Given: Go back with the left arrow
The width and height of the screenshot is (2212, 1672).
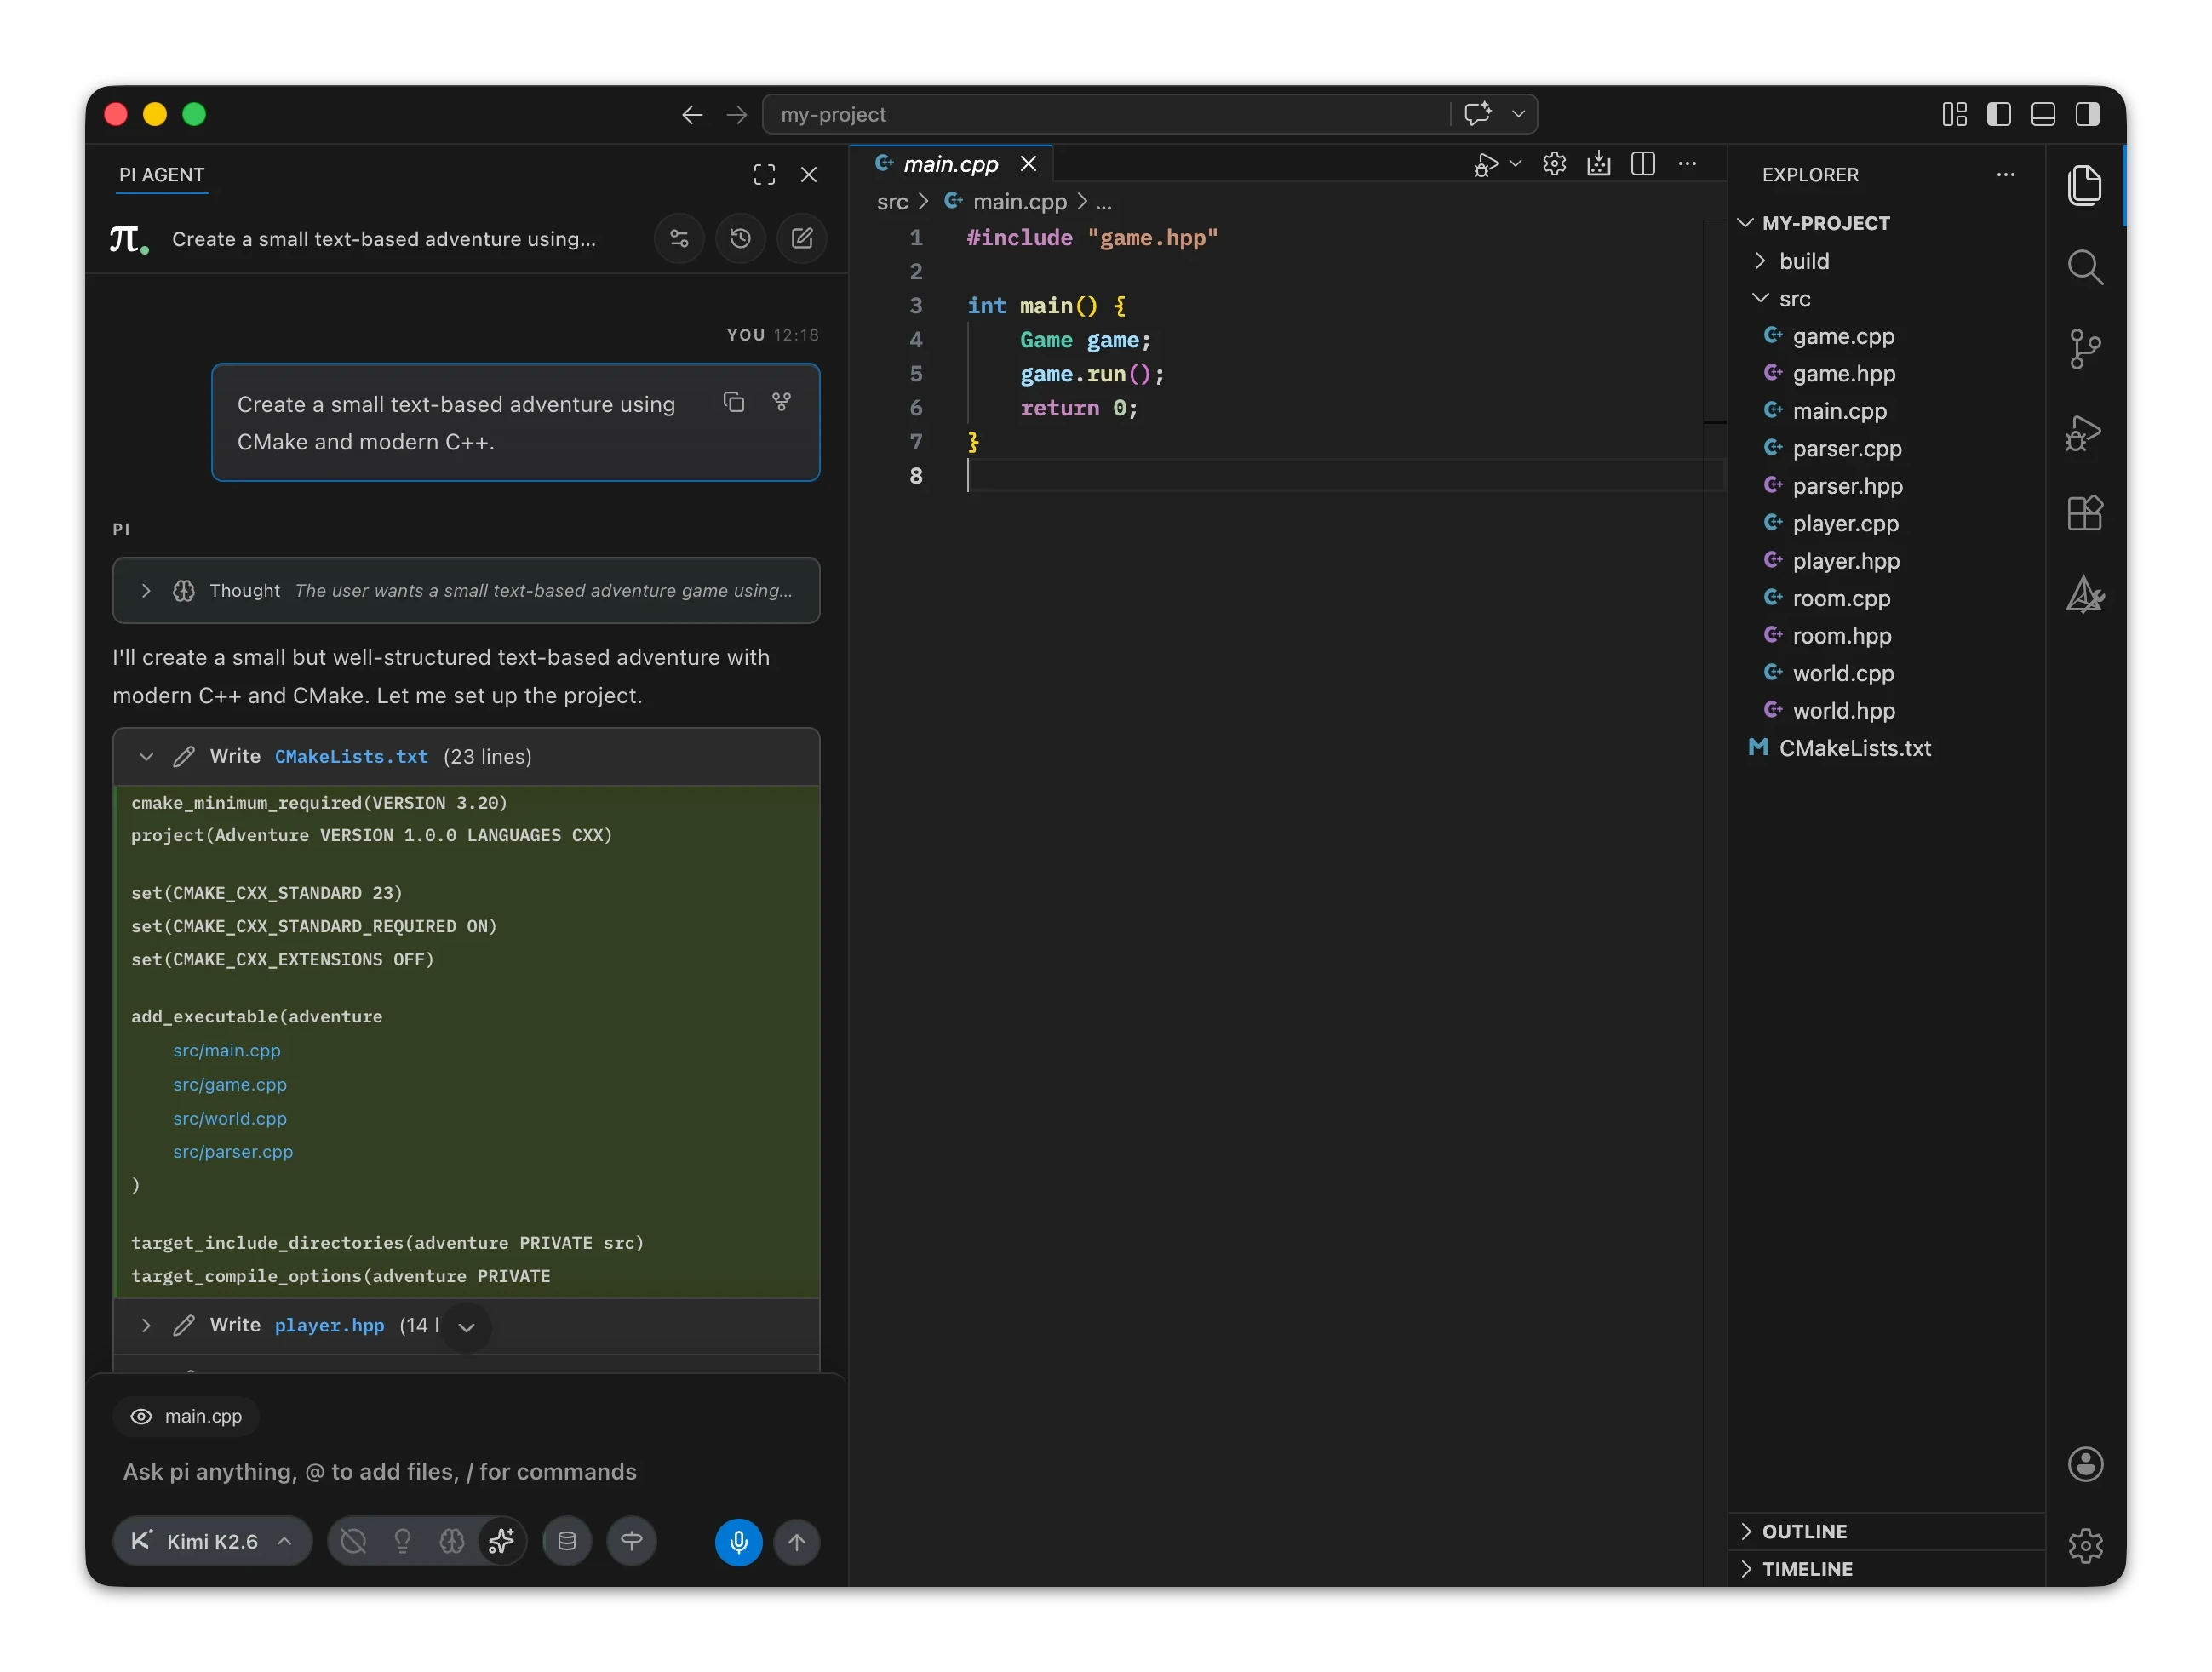Looking at the screenshot, I should click(x=692, y=115).
